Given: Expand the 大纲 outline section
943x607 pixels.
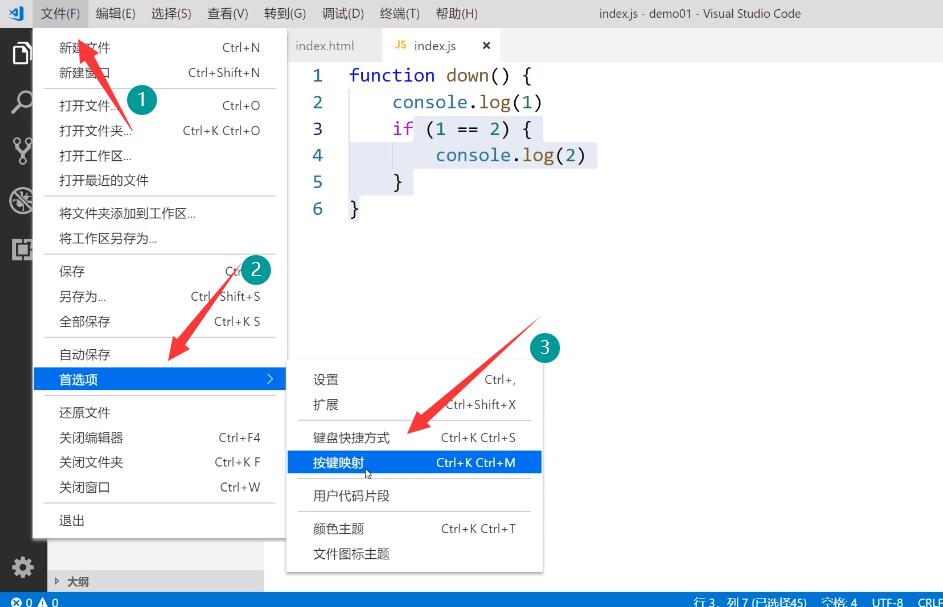Looking at the screenshot, I should point(78,581).
